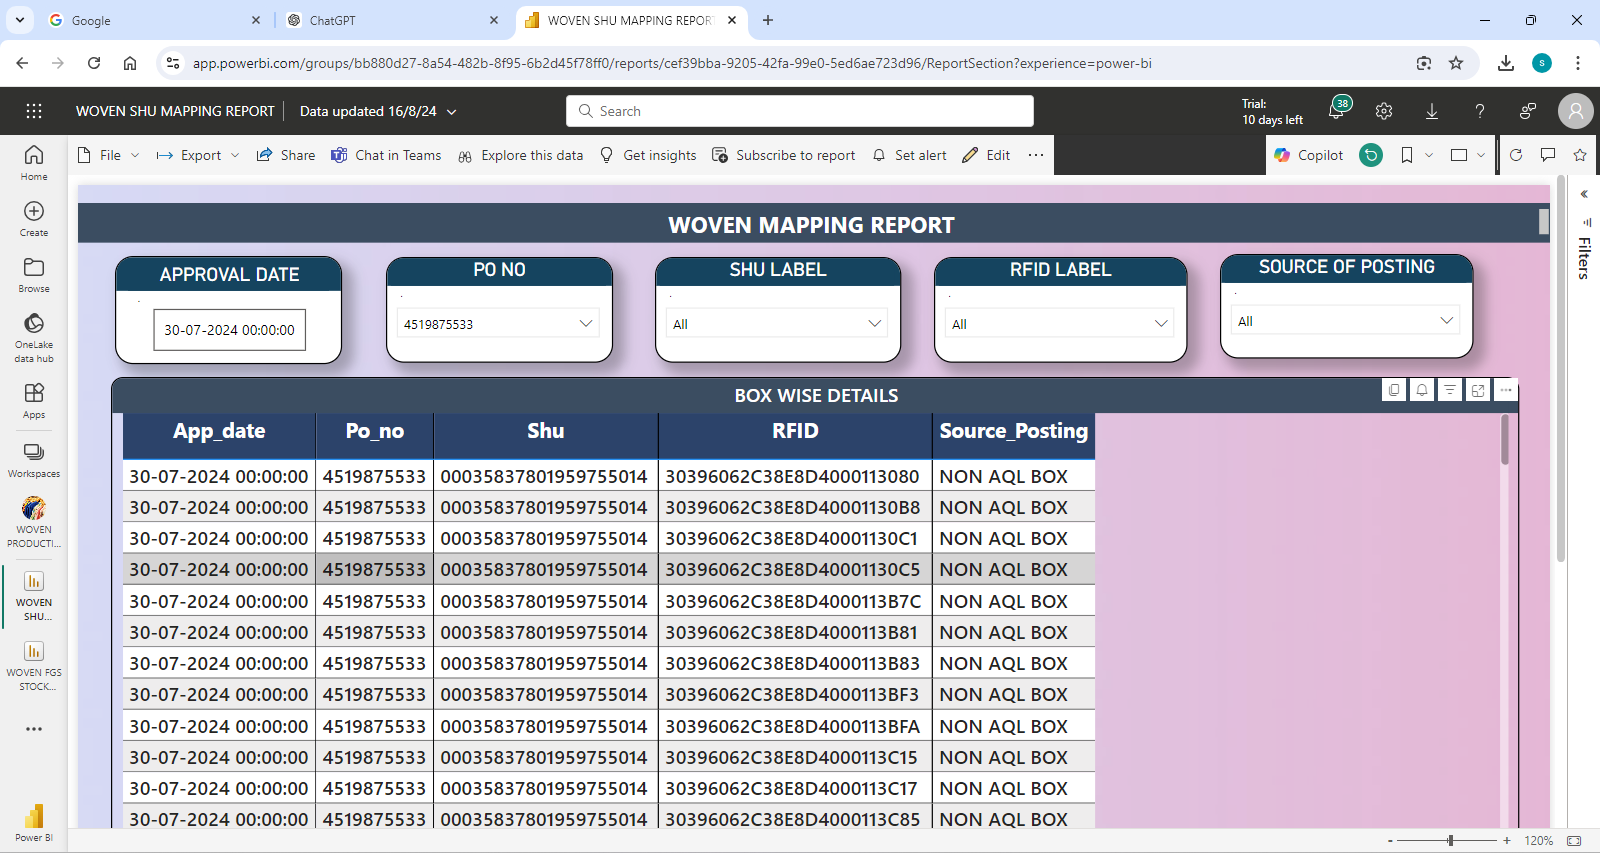Open the Export menu
1600x853 pixels.
pos(200,155)
